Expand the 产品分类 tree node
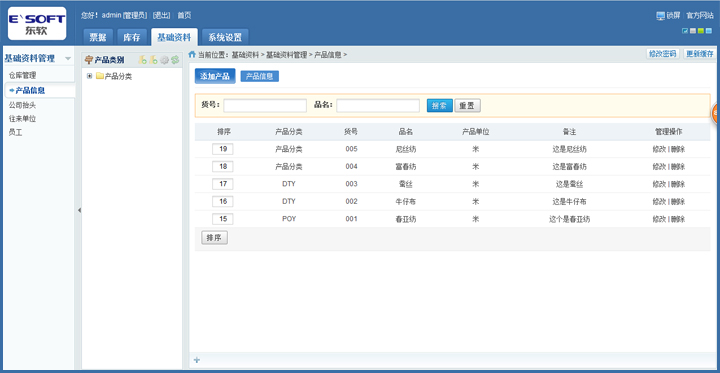The height and width of the screenshot is (373, 720). tap(90, 76)
